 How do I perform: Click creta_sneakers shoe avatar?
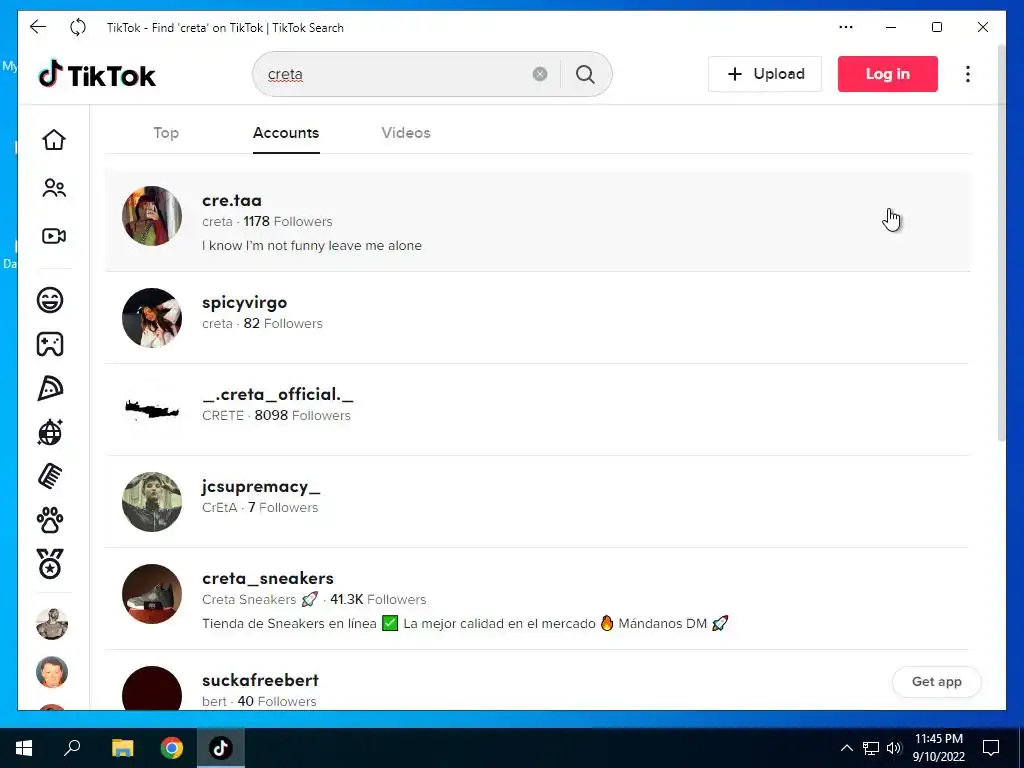click(x=152, y=594)
